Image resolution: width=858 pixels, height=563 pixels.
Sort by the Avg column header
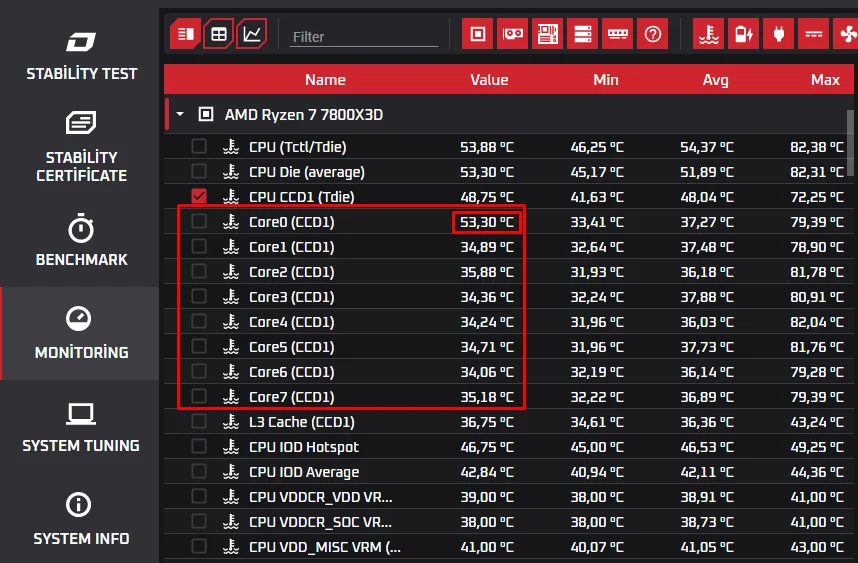pyautogui.click(x=715, y=80)
